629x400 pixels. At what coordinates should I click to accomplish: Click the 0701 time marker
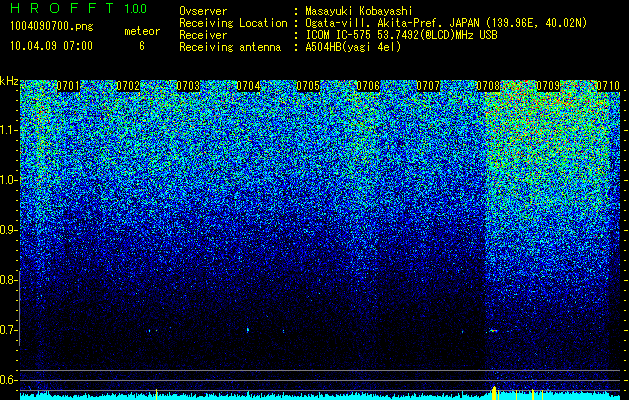click(68, 86)
